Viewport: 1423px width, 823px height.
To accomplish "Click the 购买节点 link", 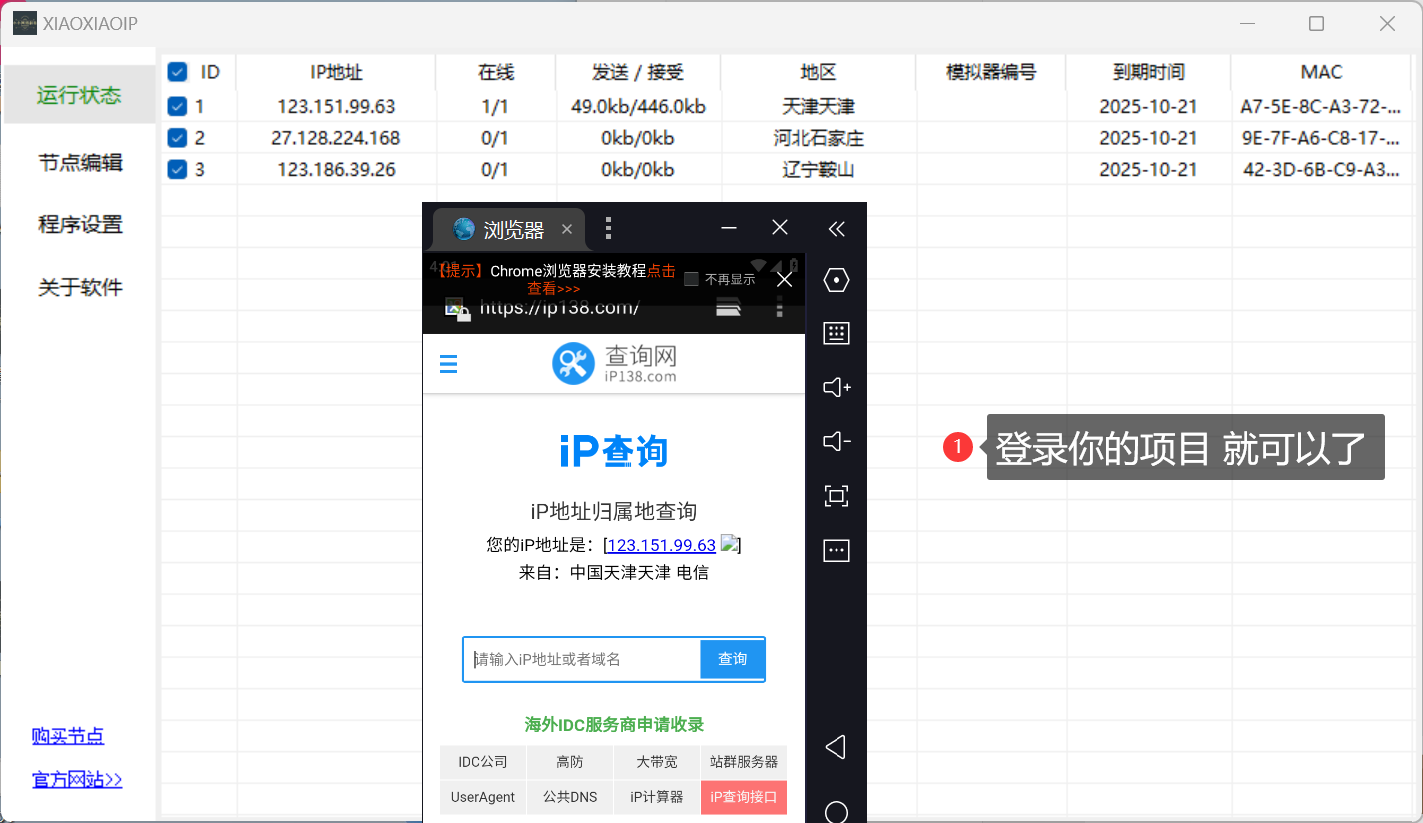I will tap(68, 736).
